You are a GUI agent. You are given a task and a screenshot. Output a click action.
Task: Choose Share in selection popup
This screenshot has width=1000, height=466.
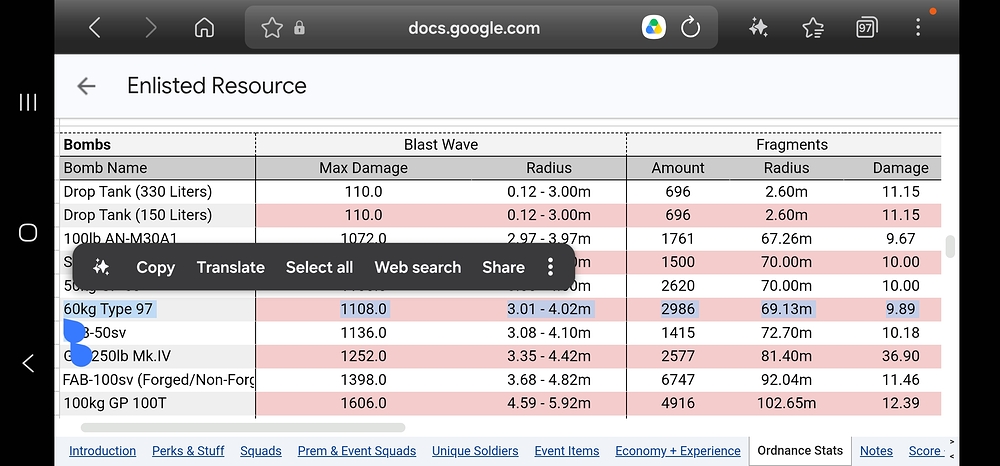pyautogui.click(x=503, y=267)
